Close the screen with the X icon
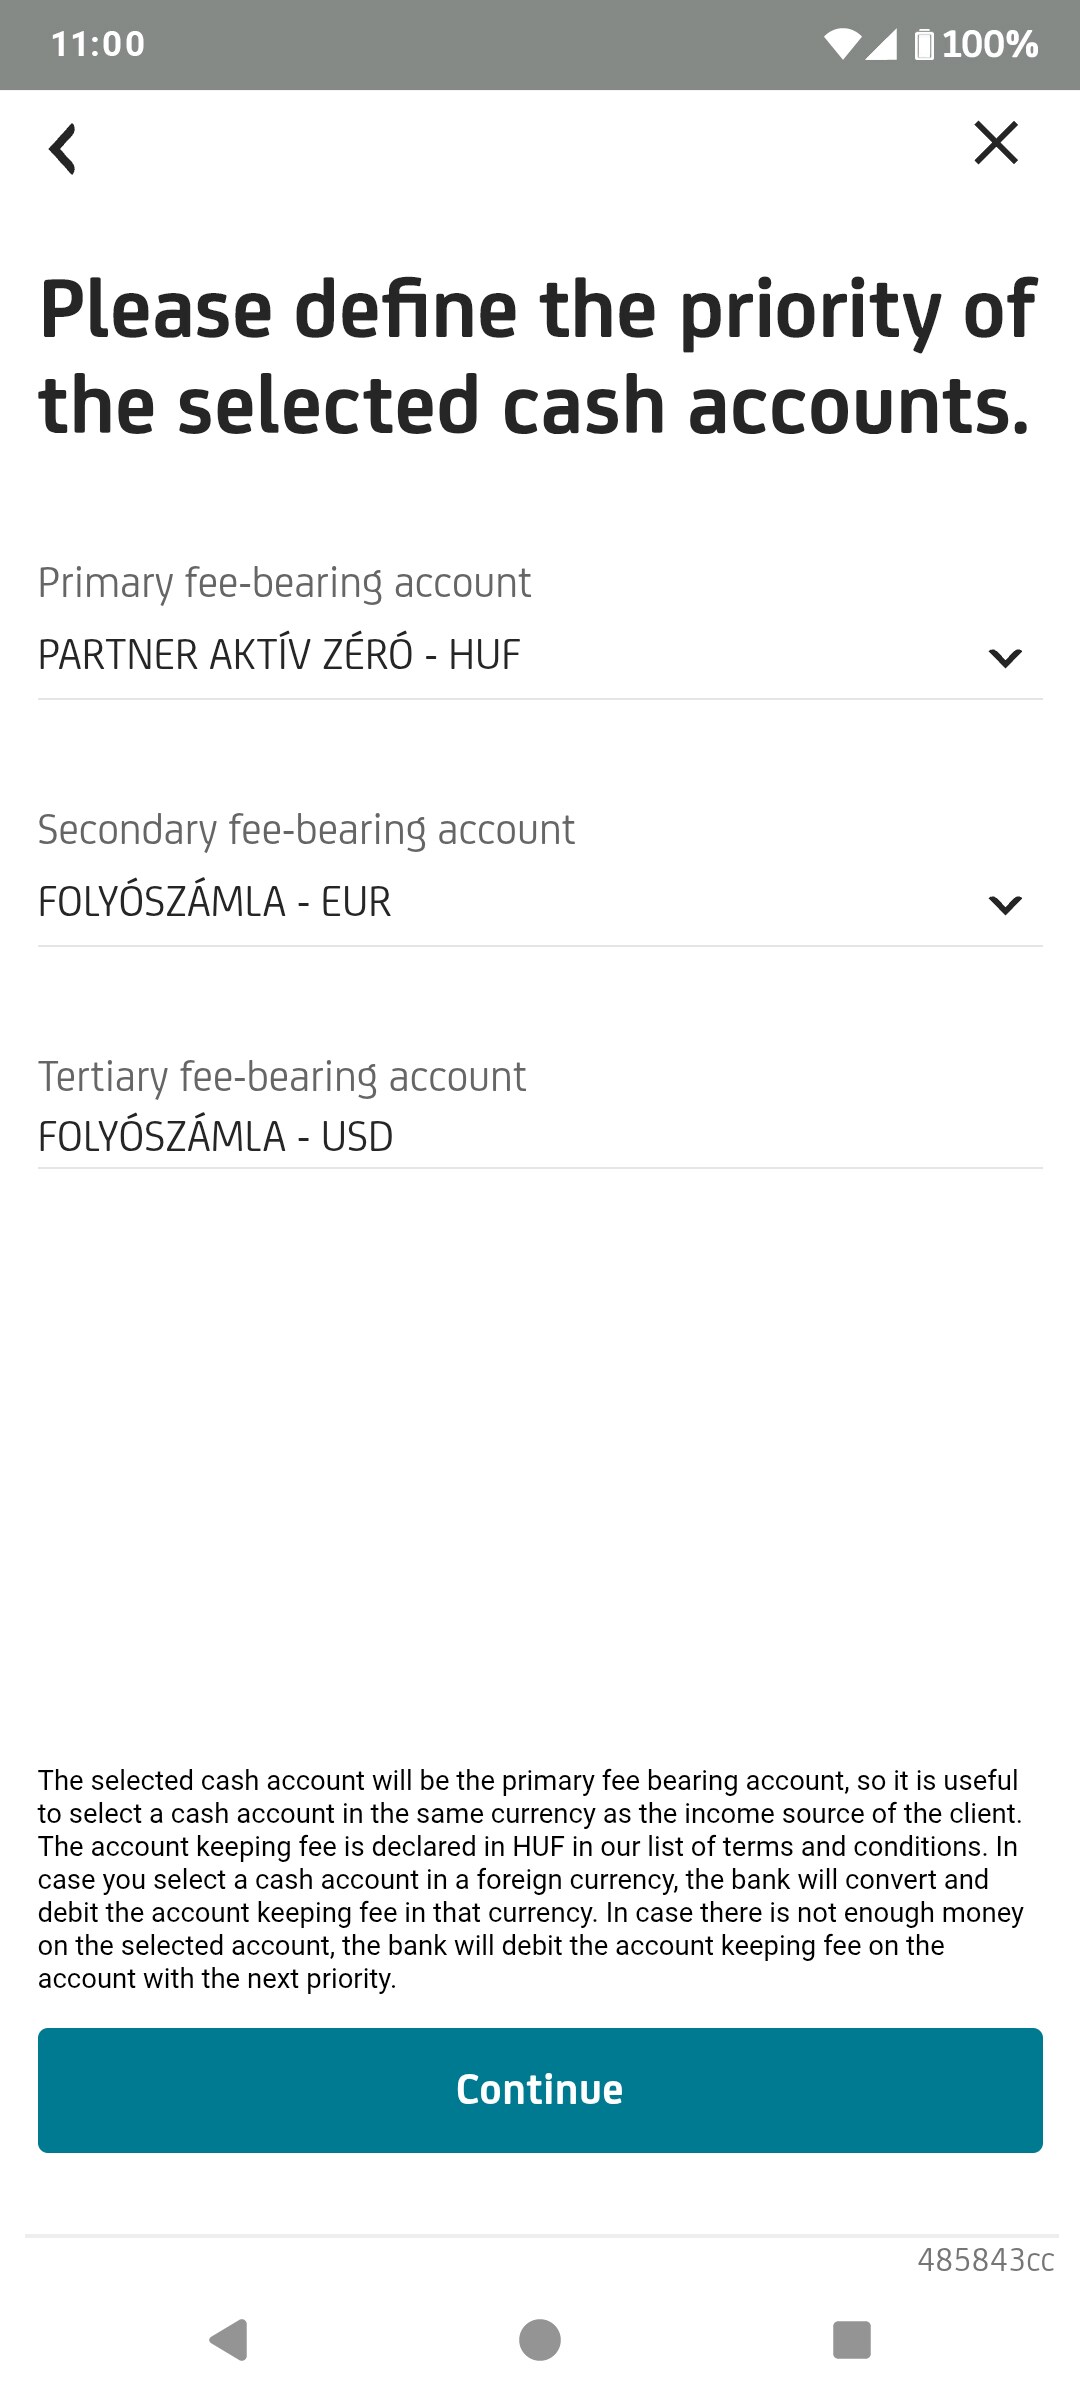 (x=996, y=143)
